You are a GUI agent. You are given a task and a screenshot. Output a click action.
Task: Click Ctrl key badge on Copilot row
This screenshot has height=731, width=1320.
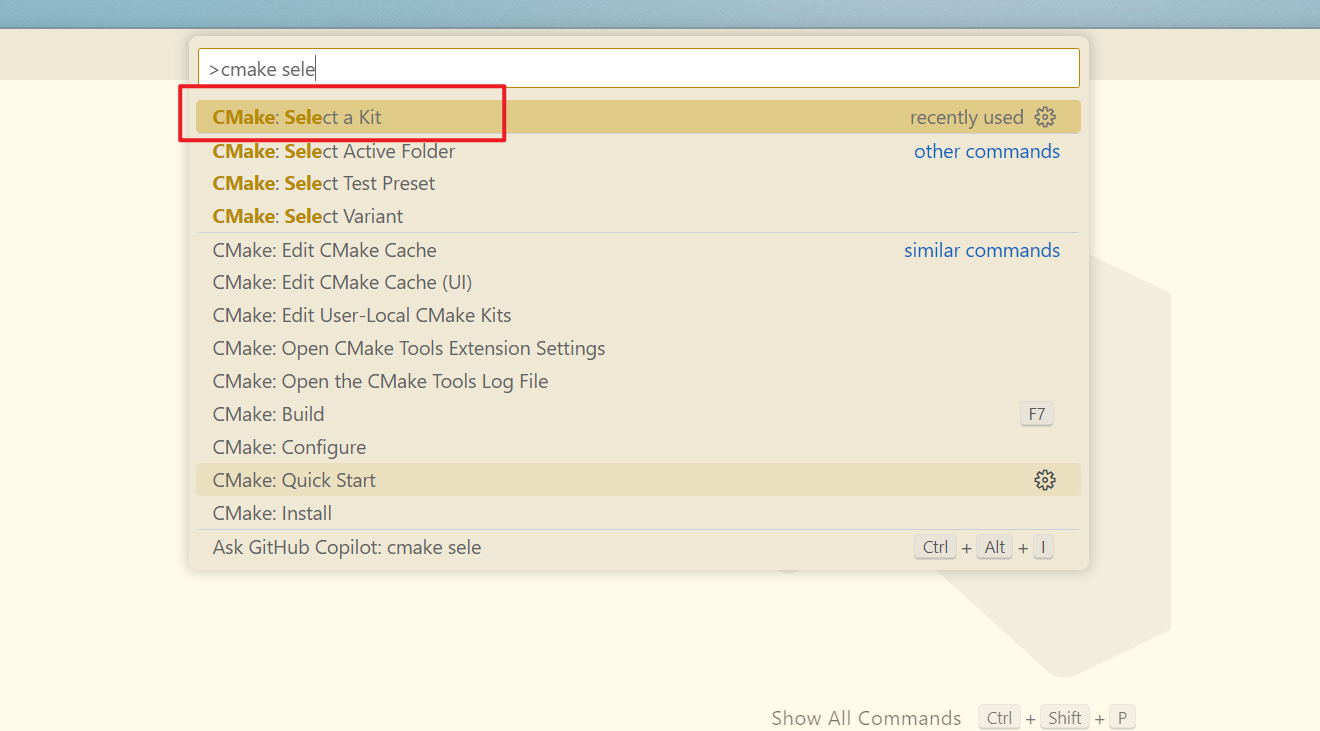pyautogui.click(x=935, y=547)
